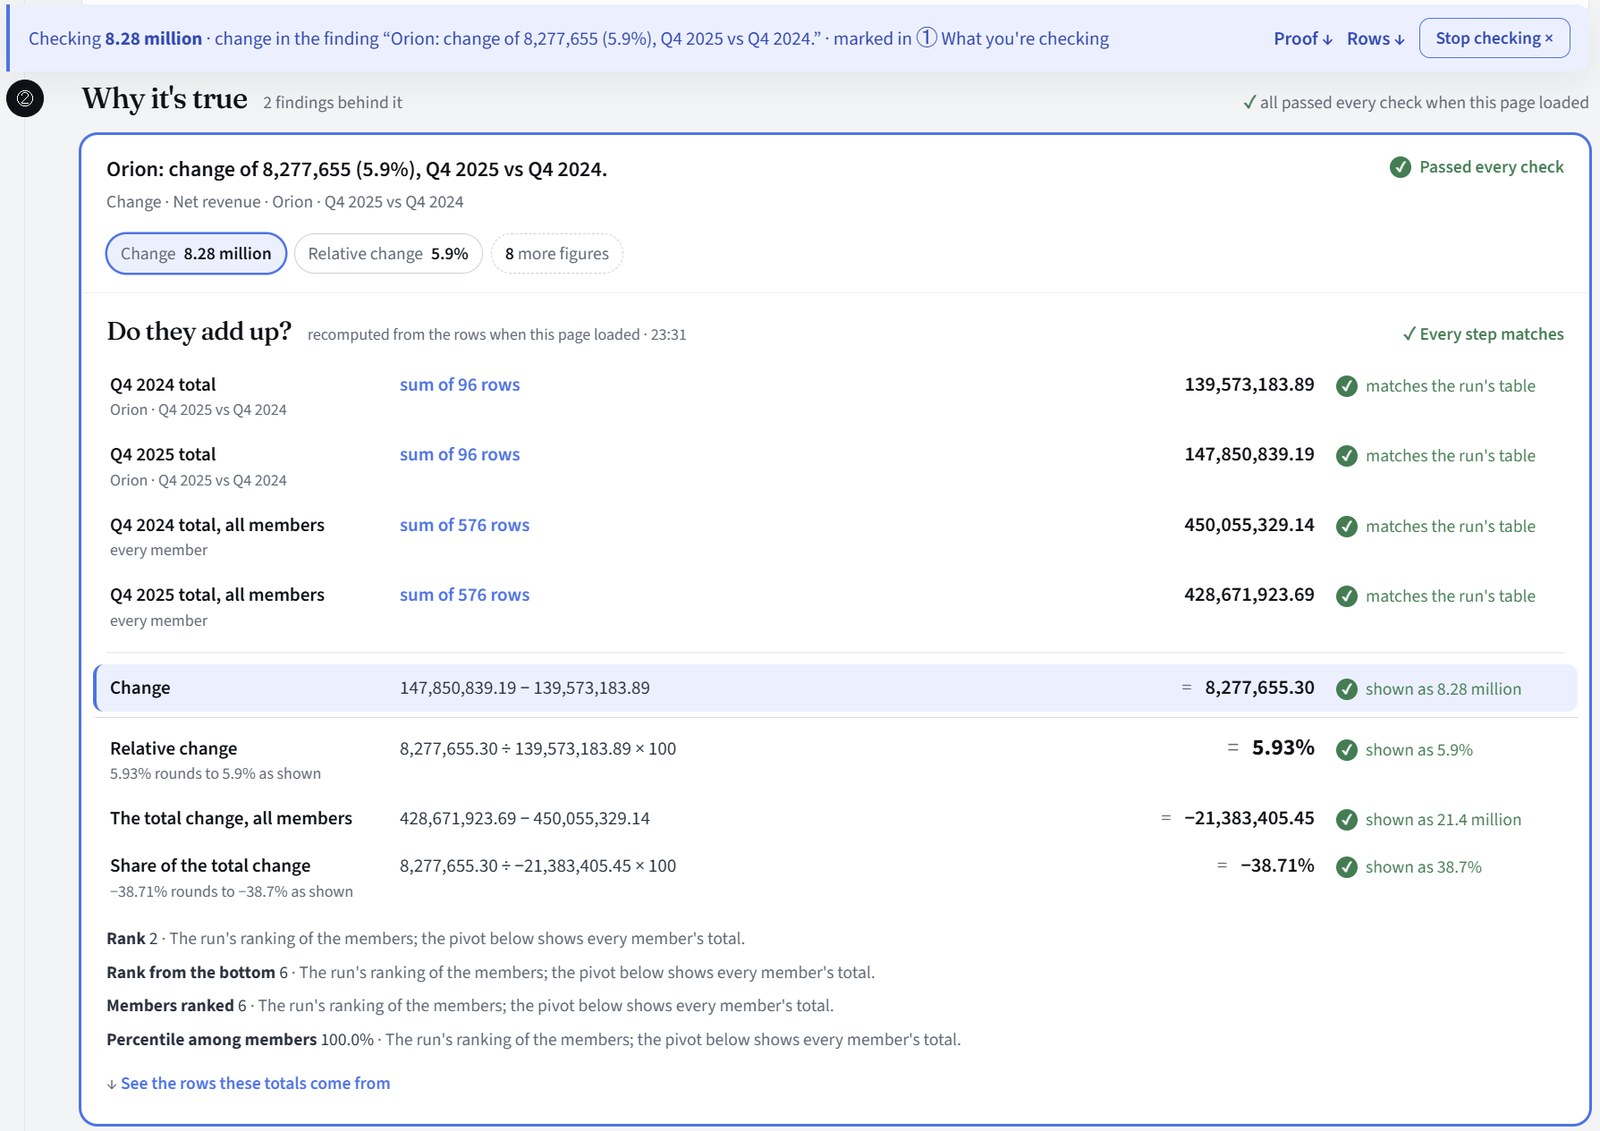The image size is (1600, 1131).
Task: Click check icon next to shown as 38.7%
Action: point(1347,867)
